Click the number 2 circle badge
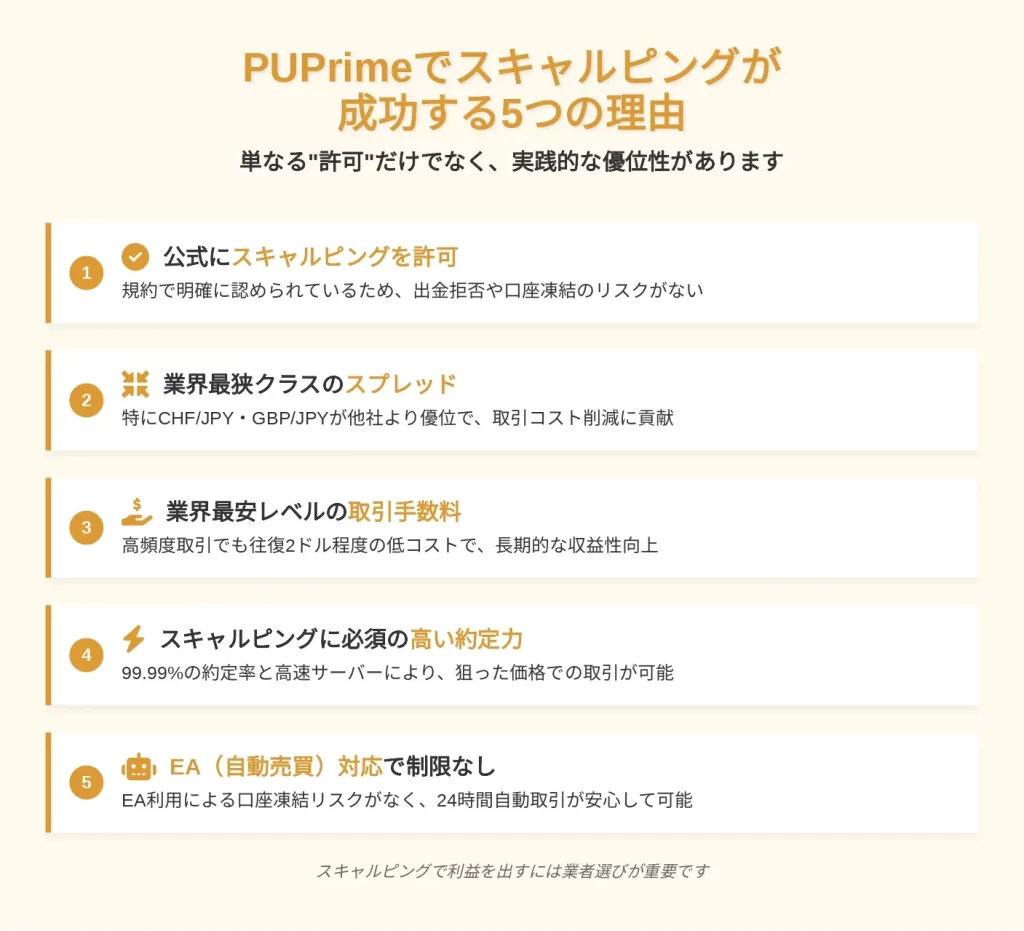Screen dimensions: 1024x931 tap(86, 400)
